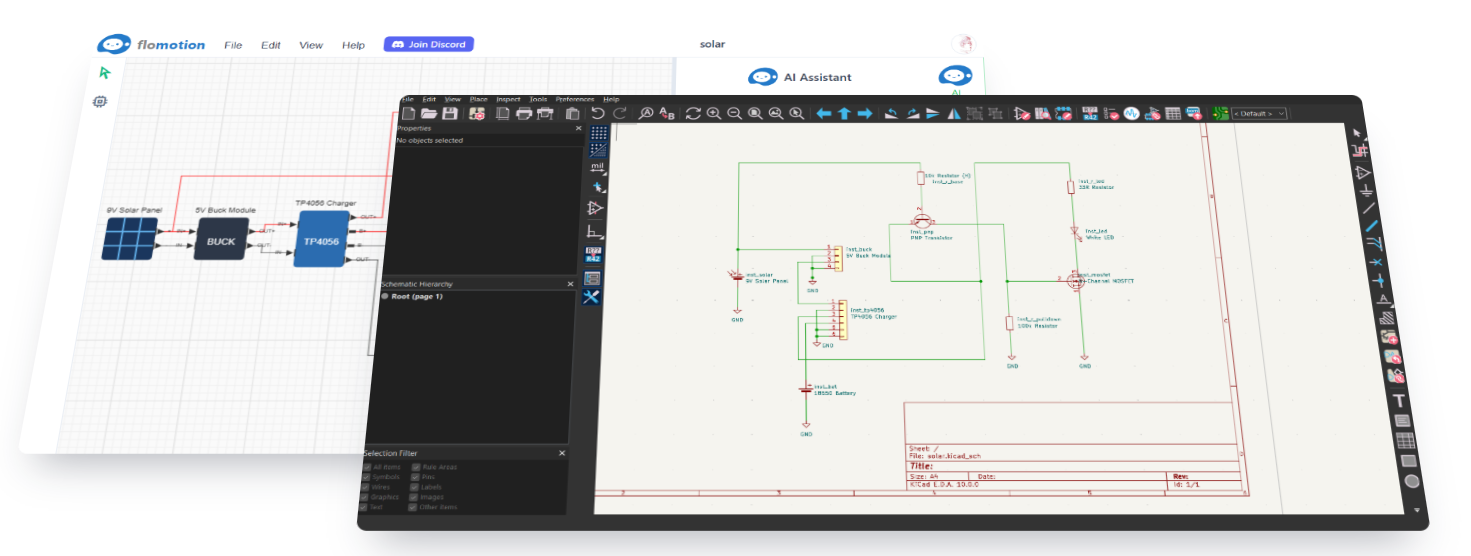
Task: Toggle Images checkbox in Selection Filter
Action: coord(413,497)
